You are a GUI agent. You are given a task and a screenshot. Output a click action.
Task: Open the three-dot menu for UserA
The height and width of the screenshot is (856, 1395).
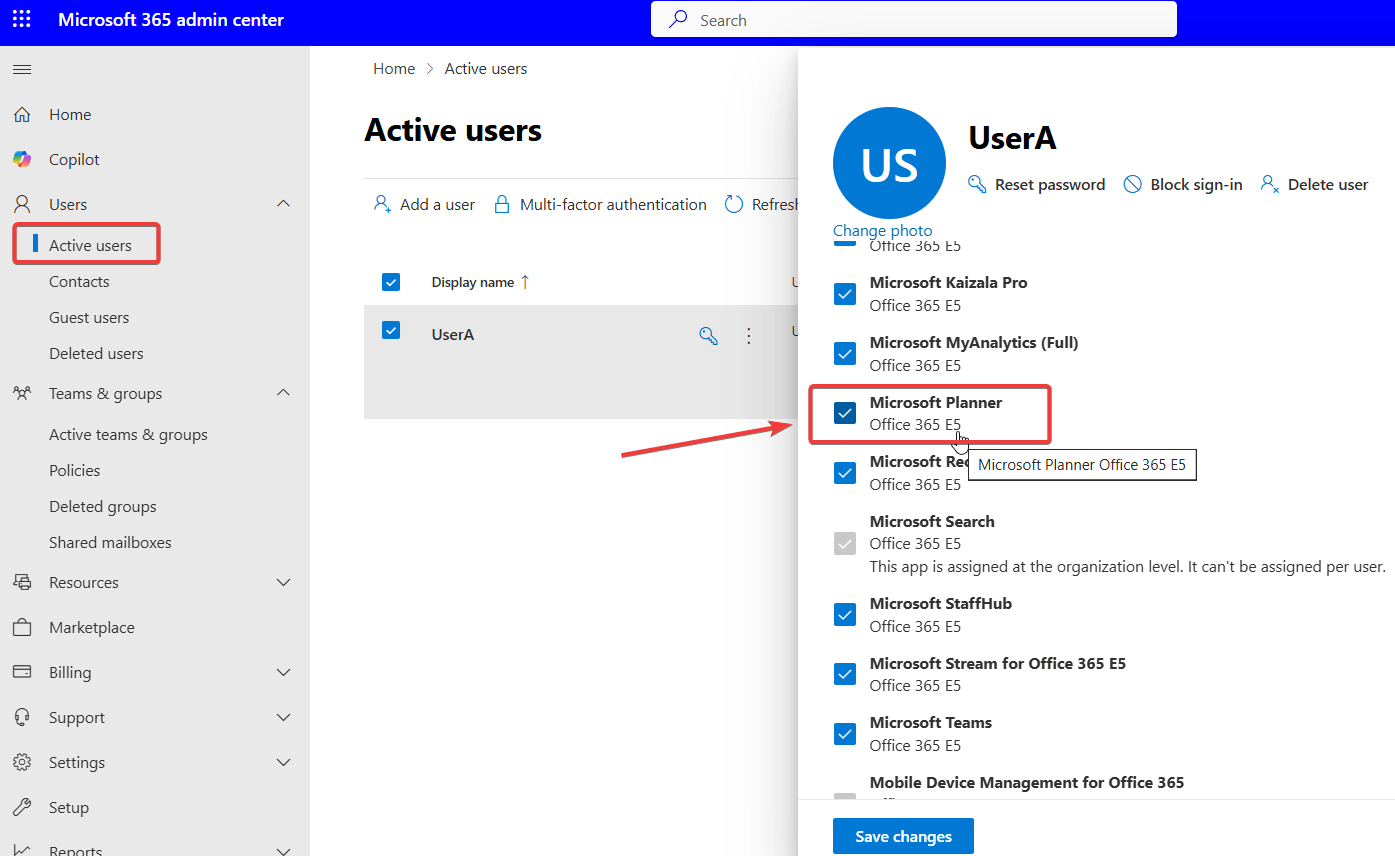[749, 336]
